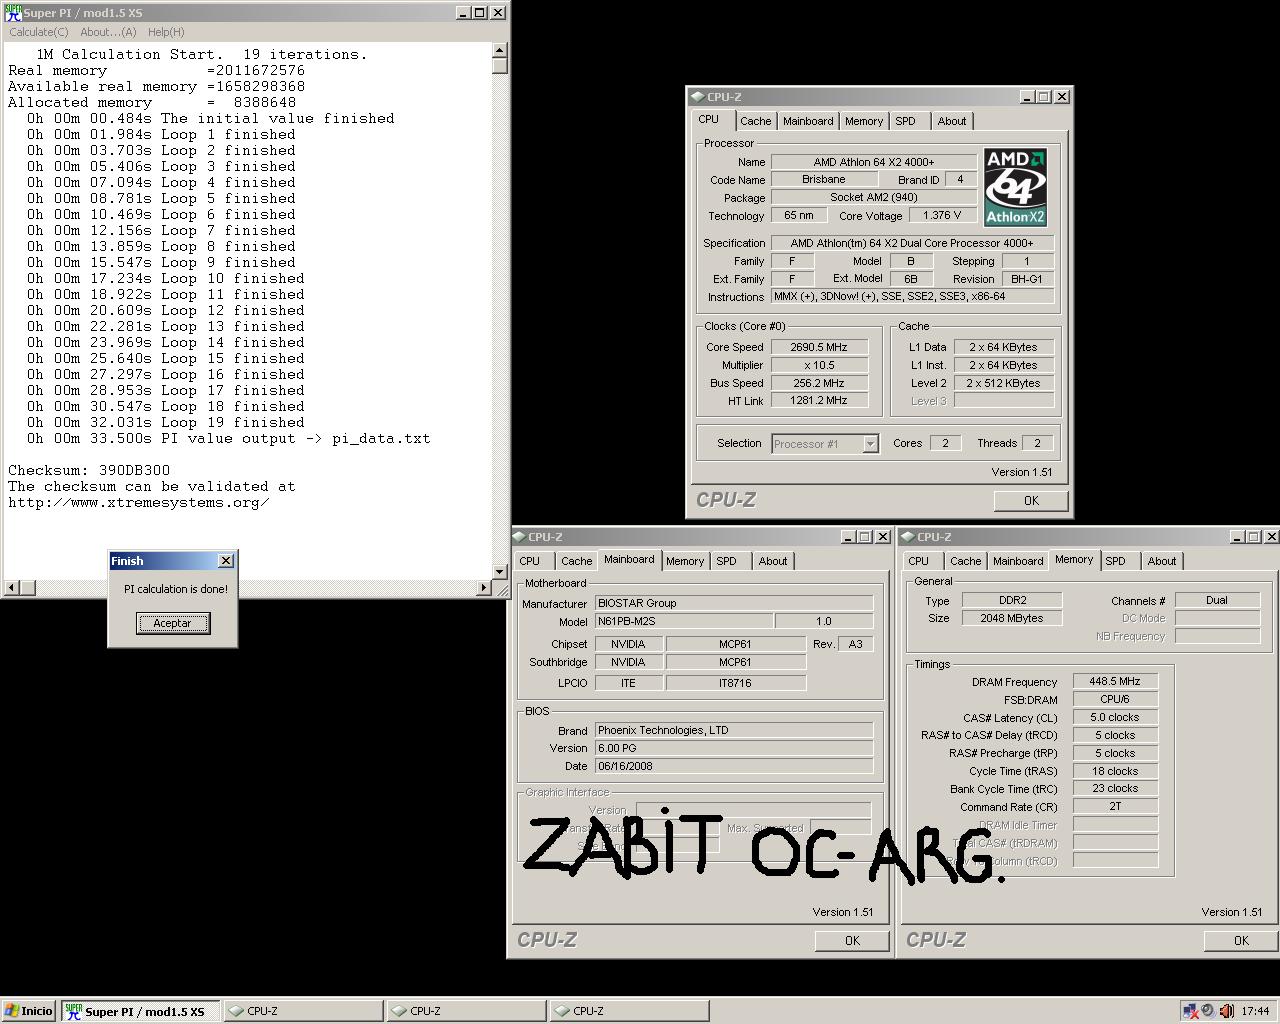Viewport: 1280px width, 1024px height.
Task: Click the title icon of CPU-Z processor window
Action: [697, 97]
